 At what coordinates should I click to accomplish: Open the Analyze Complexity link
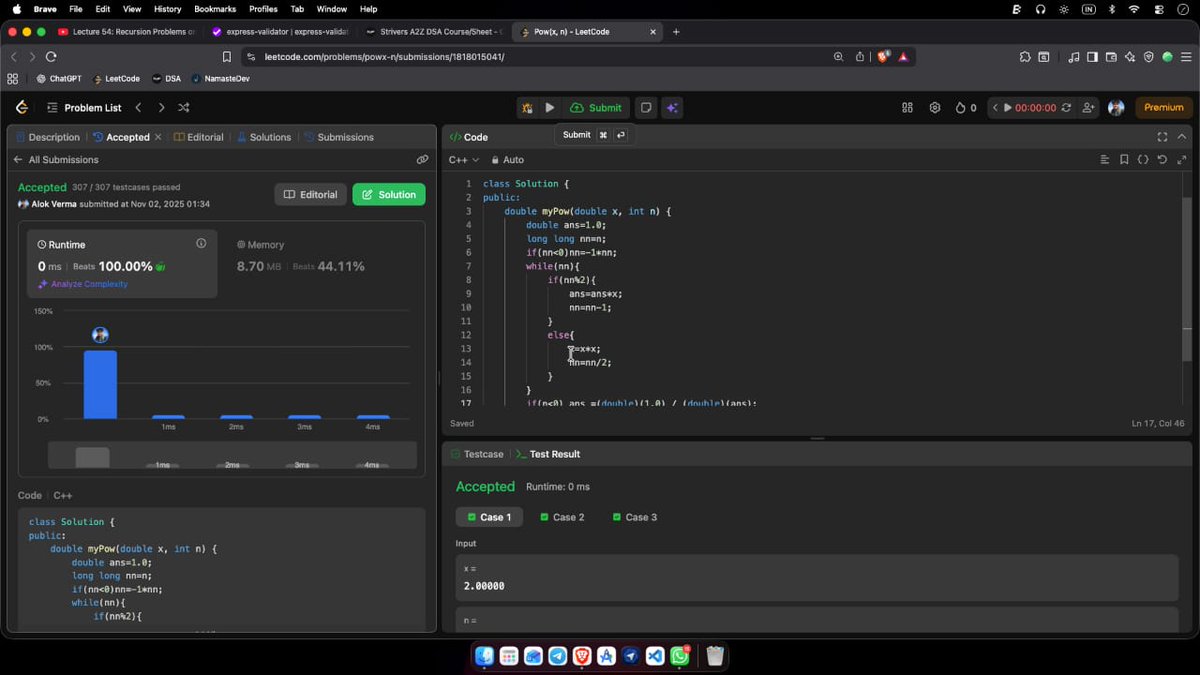[83, 284]
